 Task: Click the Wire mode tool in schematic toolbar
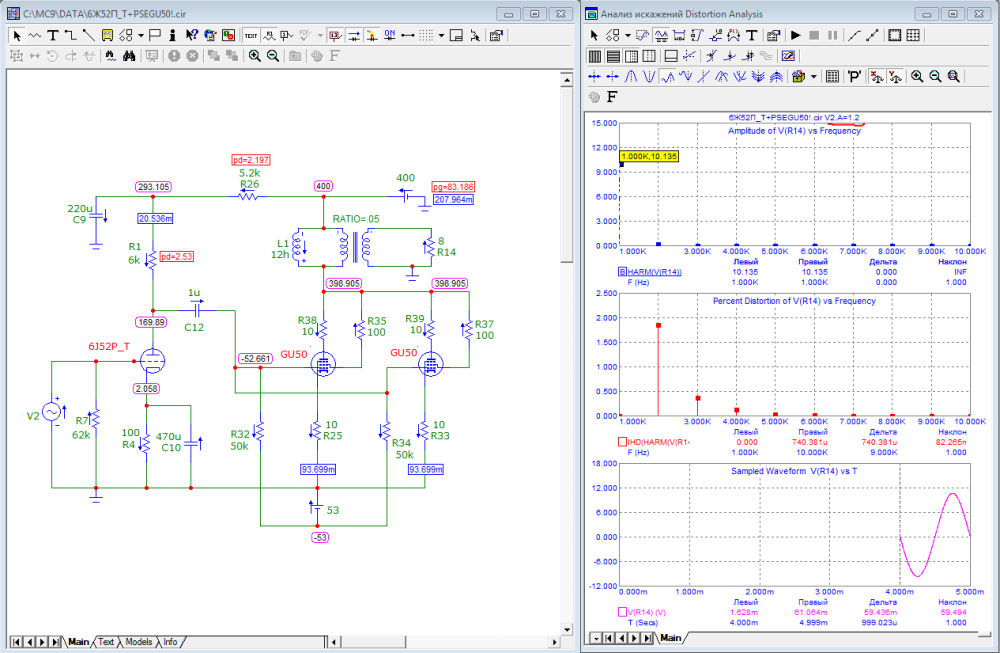click(x=70, y=34)
